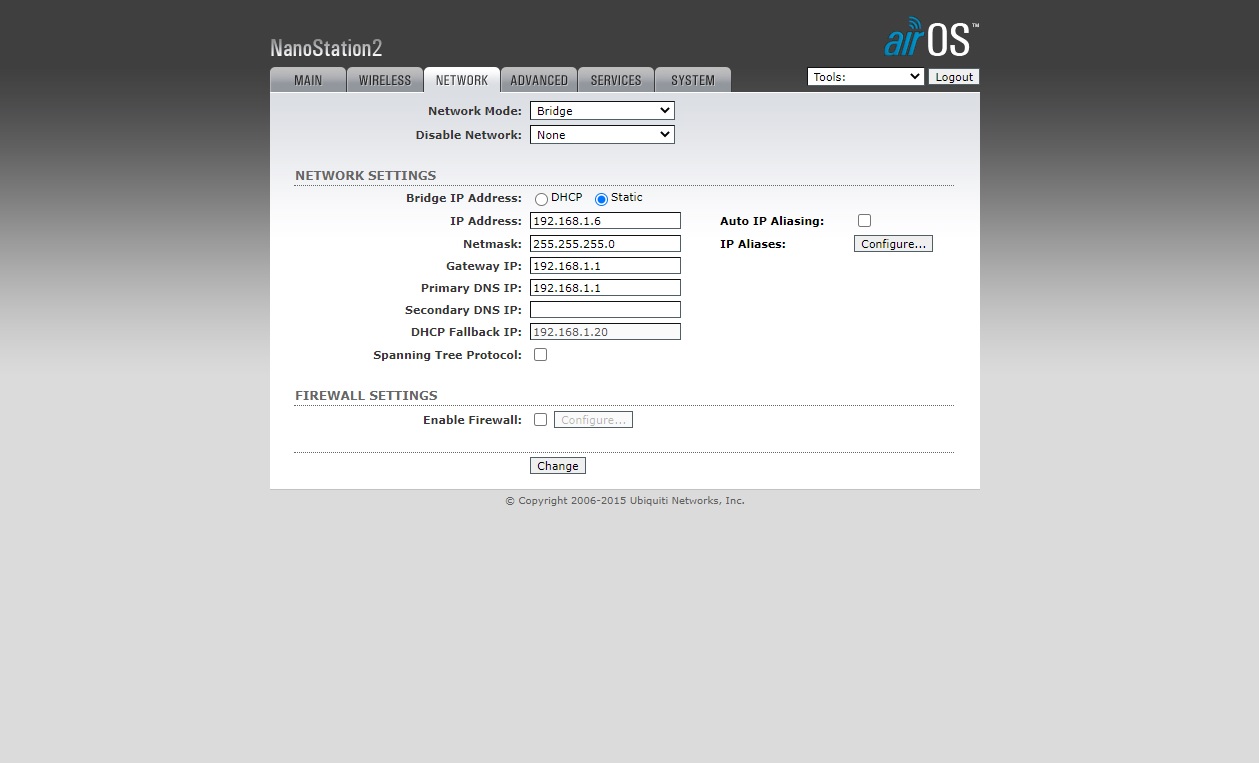Select the NETWORK tab
Screen dimensions: 1259x763
(462, 80)
